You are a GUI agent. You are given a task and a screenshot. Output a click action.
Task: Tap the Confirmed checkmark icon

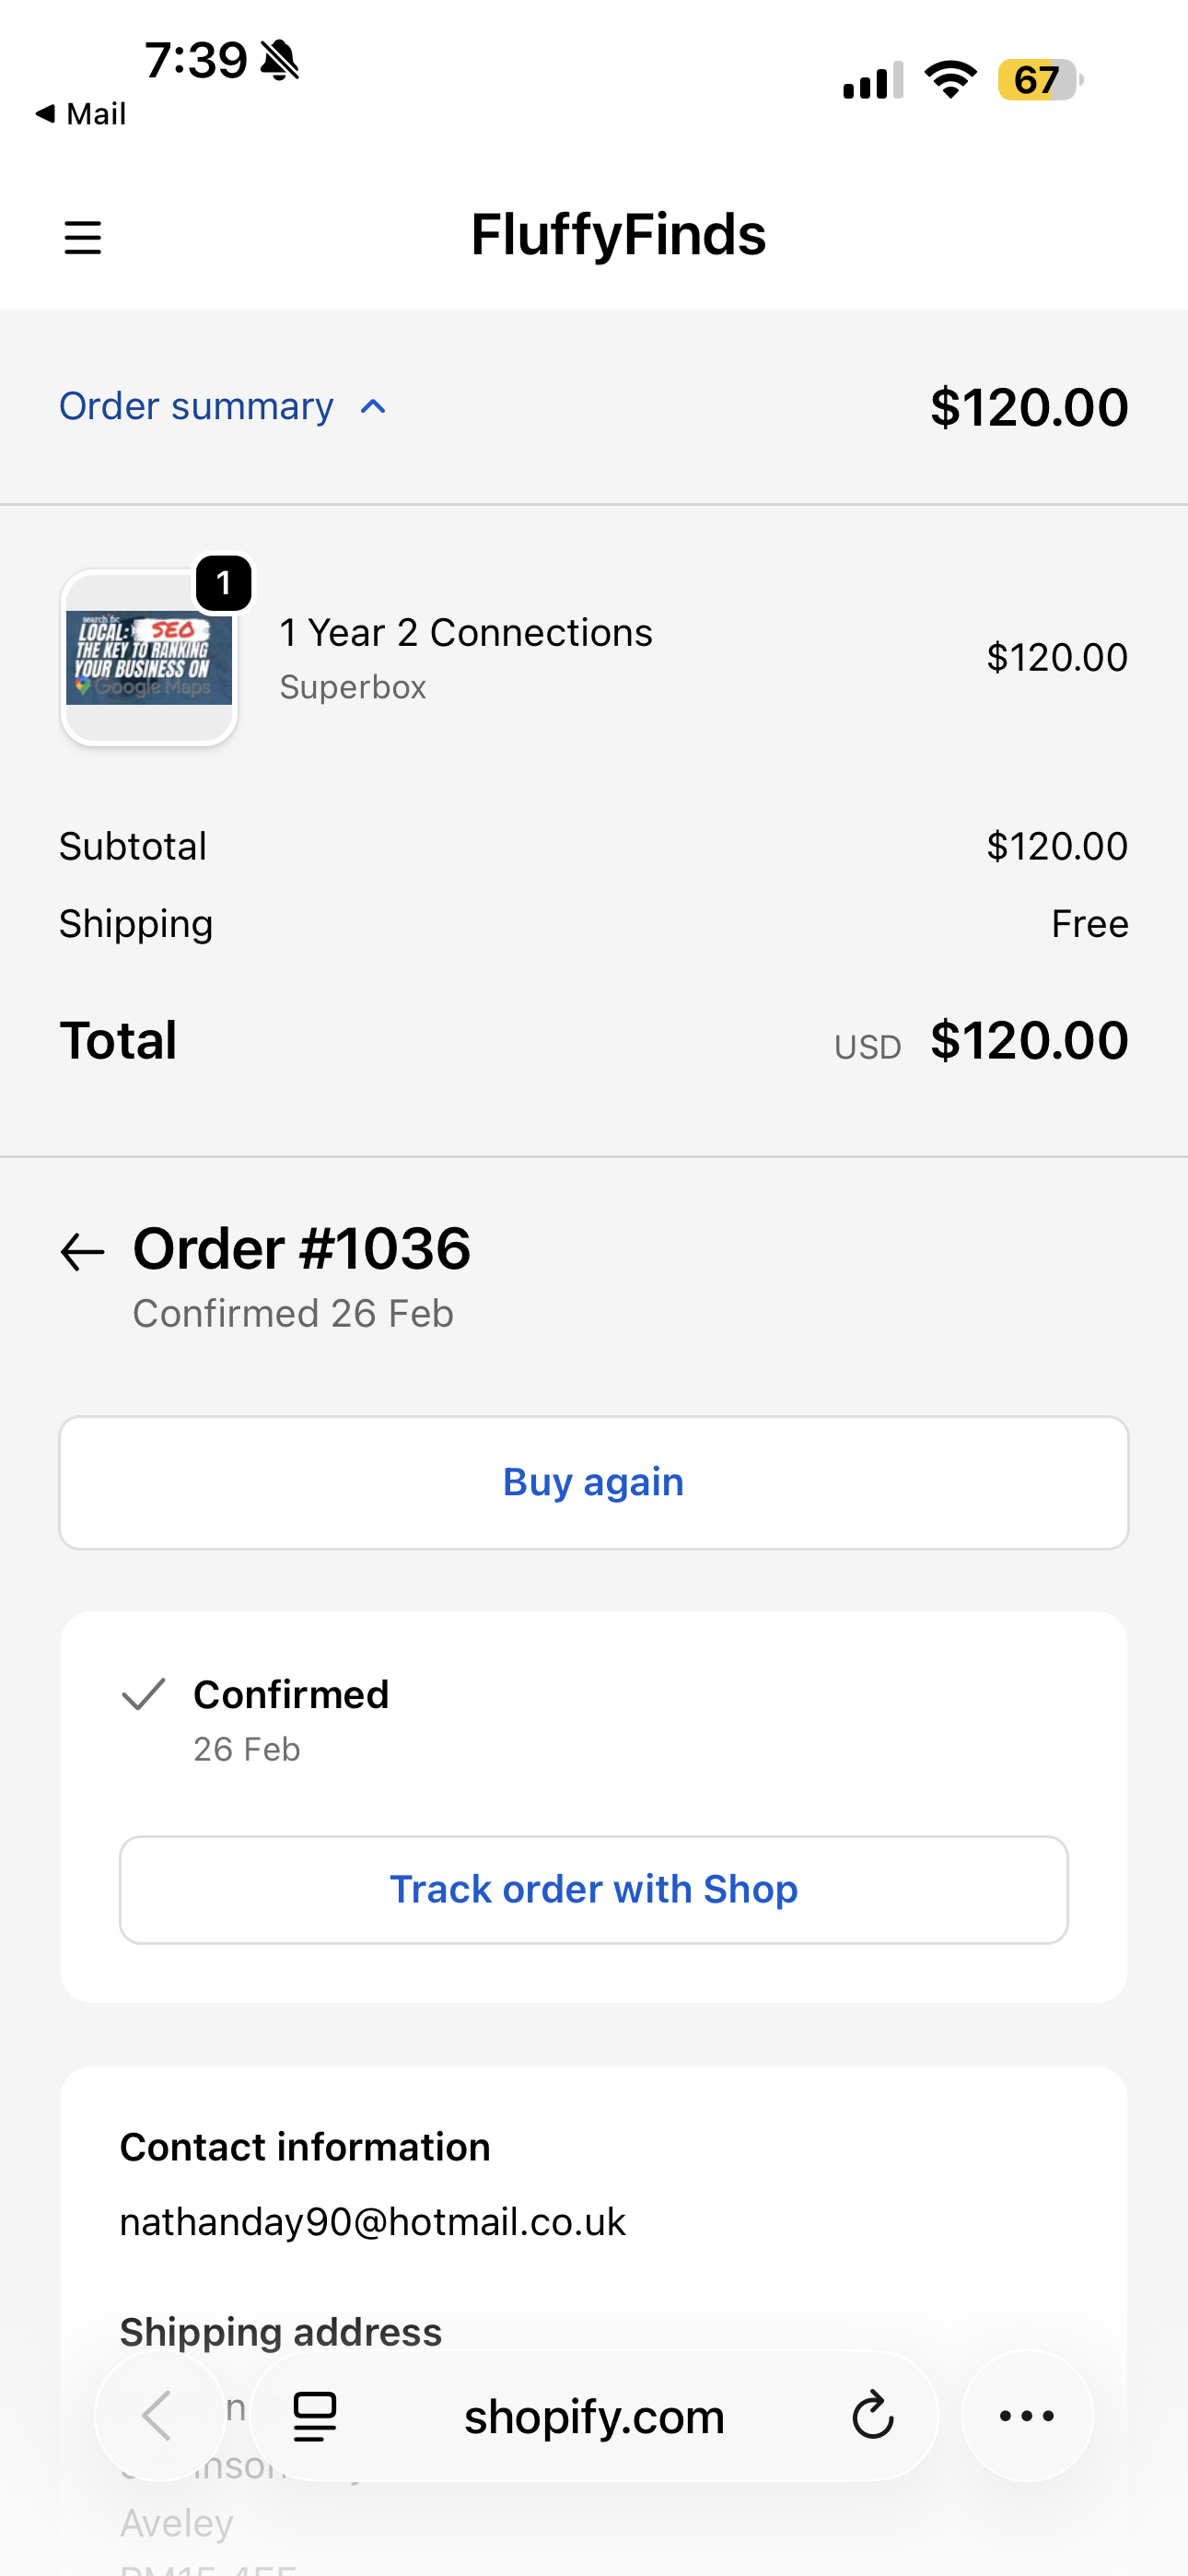[143, 1694]
